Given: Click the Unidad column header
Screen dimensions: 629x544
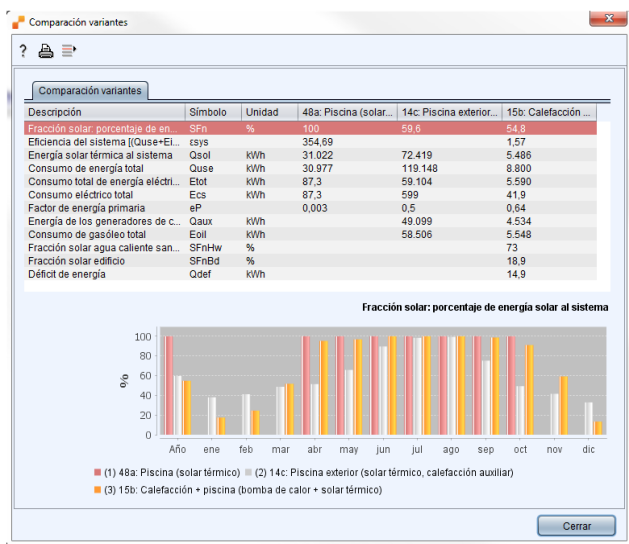Looking at the screenshot, I should coord(268,113).
